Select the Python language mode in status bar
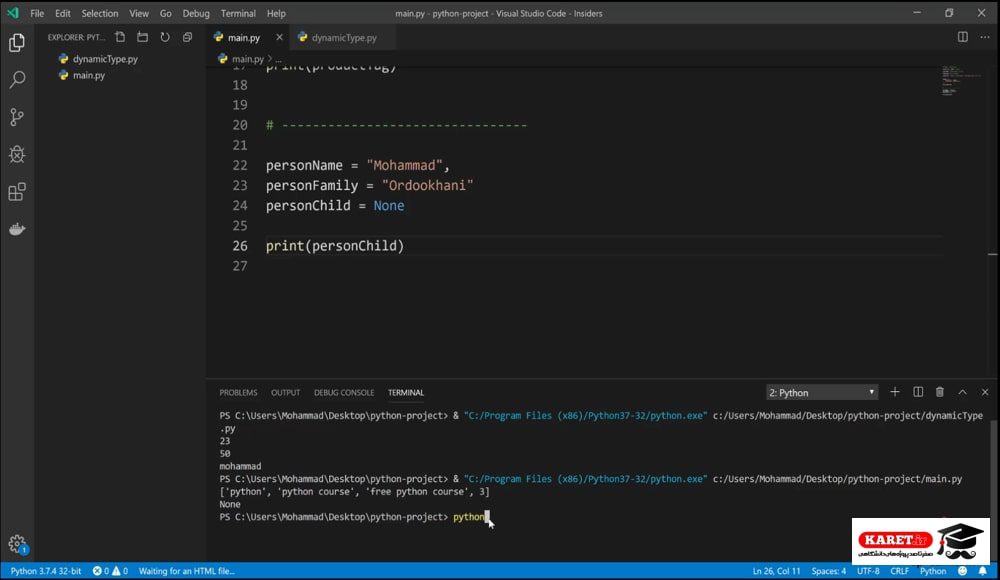The width and height of the screenshot is (1000, 580). coord(933,571)
